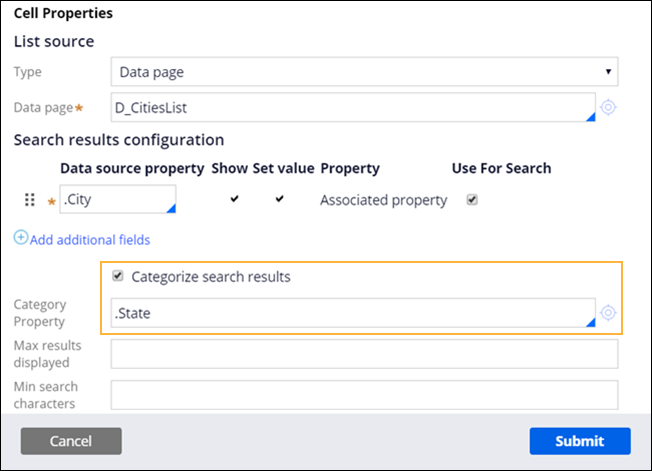Click the Add additional fields link
Viewport: 652px width, 471px height.
coord(90,240)
